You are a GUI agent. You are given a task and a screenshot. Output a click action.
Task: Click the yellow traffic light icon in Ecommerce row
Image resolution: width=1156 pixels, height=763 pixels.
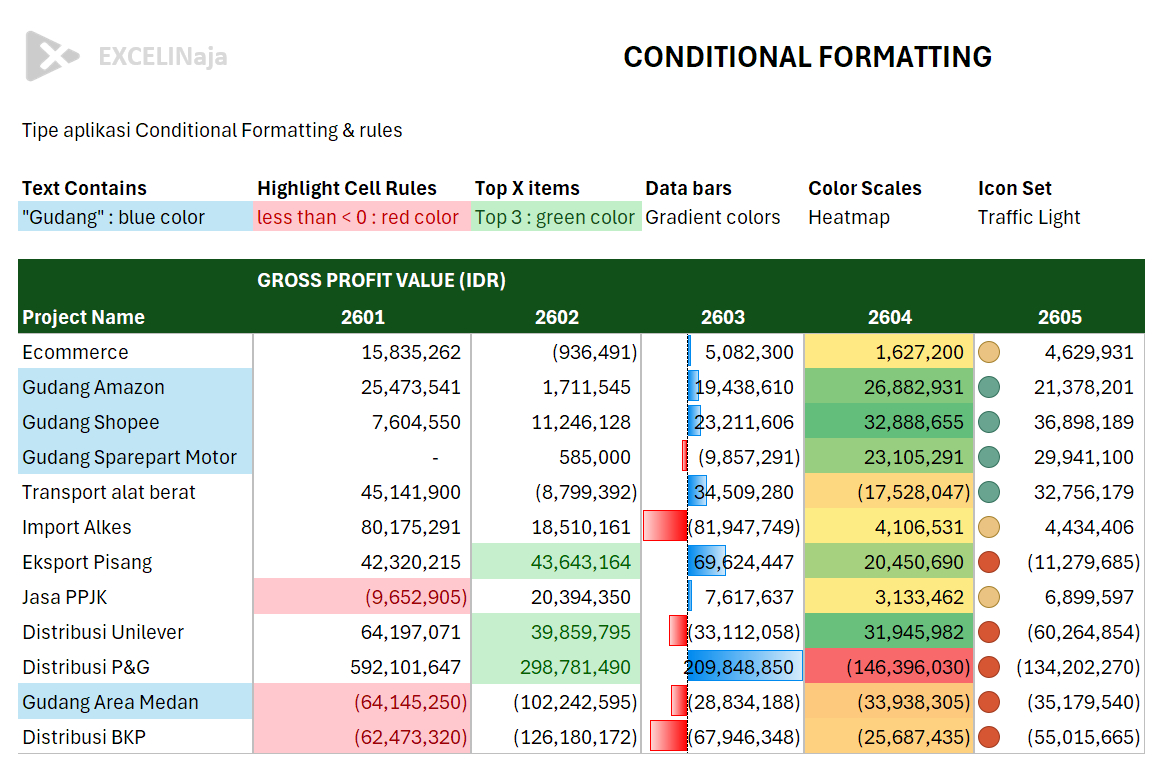[989, 352]
